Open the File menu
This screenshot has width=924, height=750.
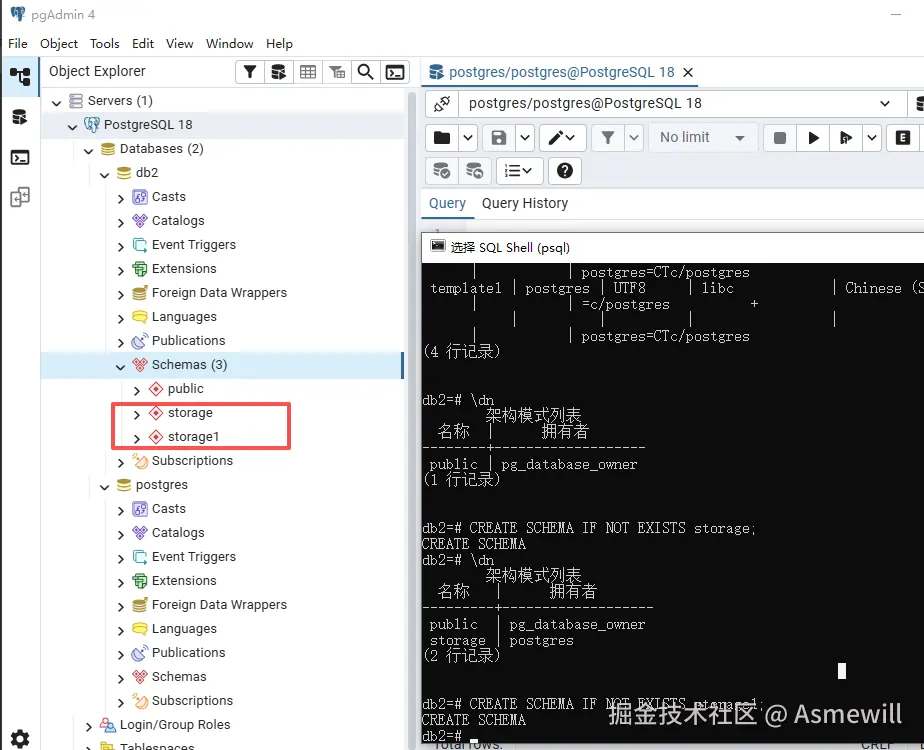pos(18,44)
